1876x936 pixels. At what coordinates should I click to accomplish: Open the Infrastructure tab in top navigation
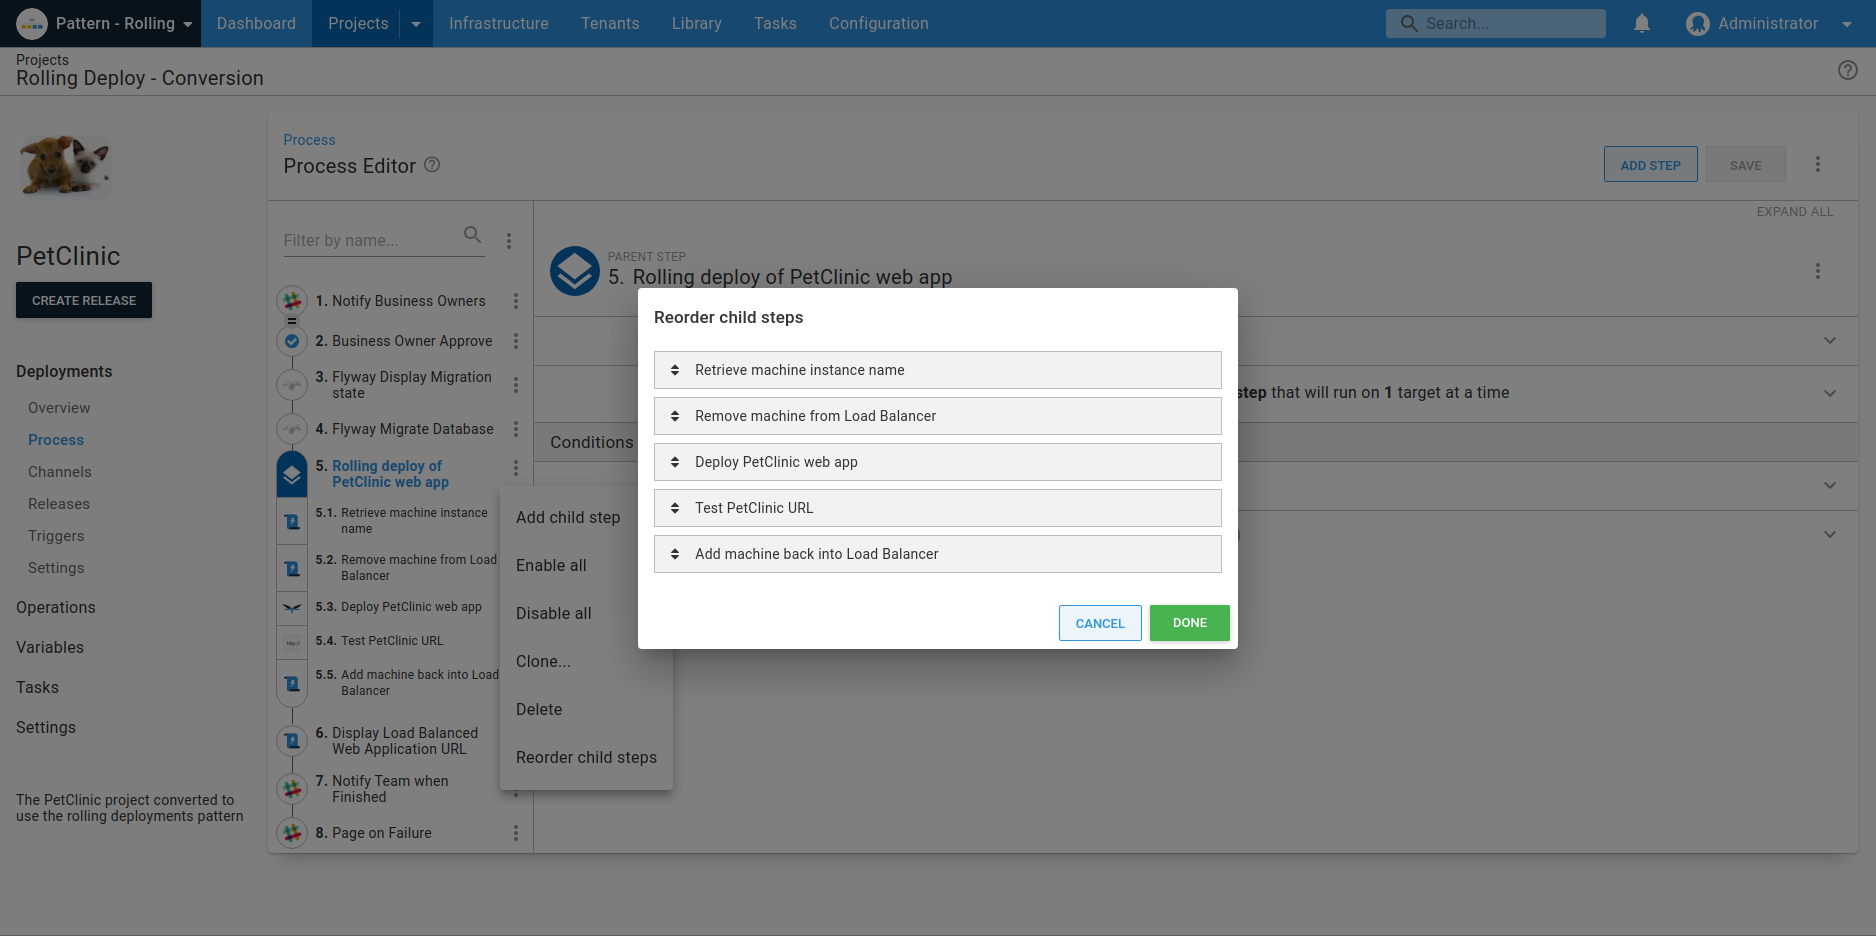pos(498,23)
